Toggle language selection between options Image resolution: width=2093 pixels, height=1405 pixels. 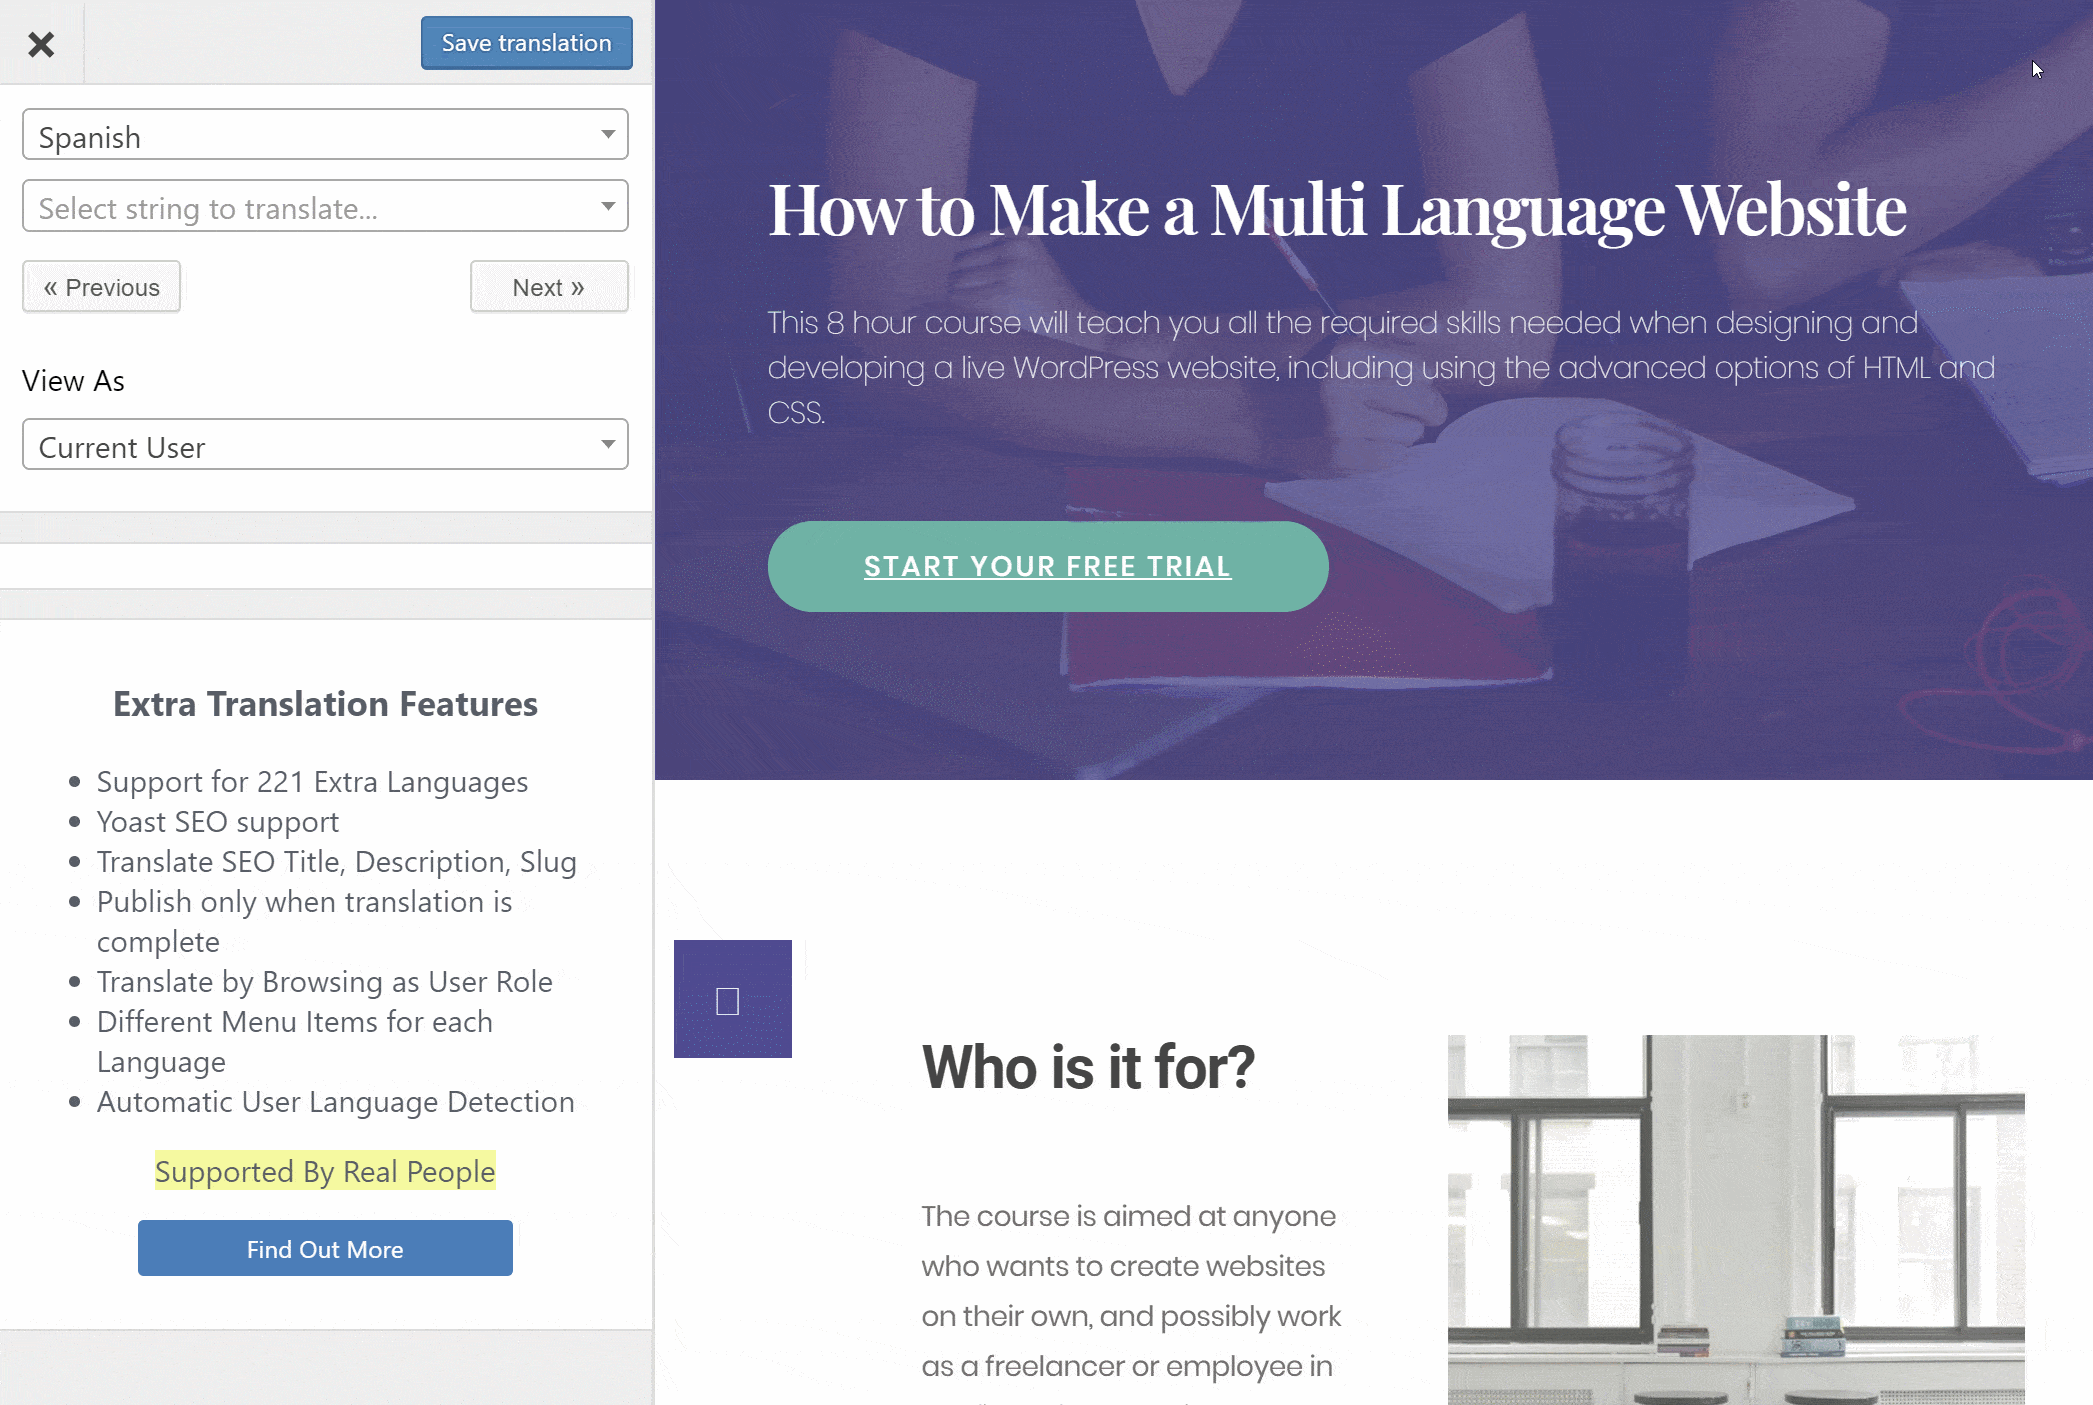pos(325,135)
